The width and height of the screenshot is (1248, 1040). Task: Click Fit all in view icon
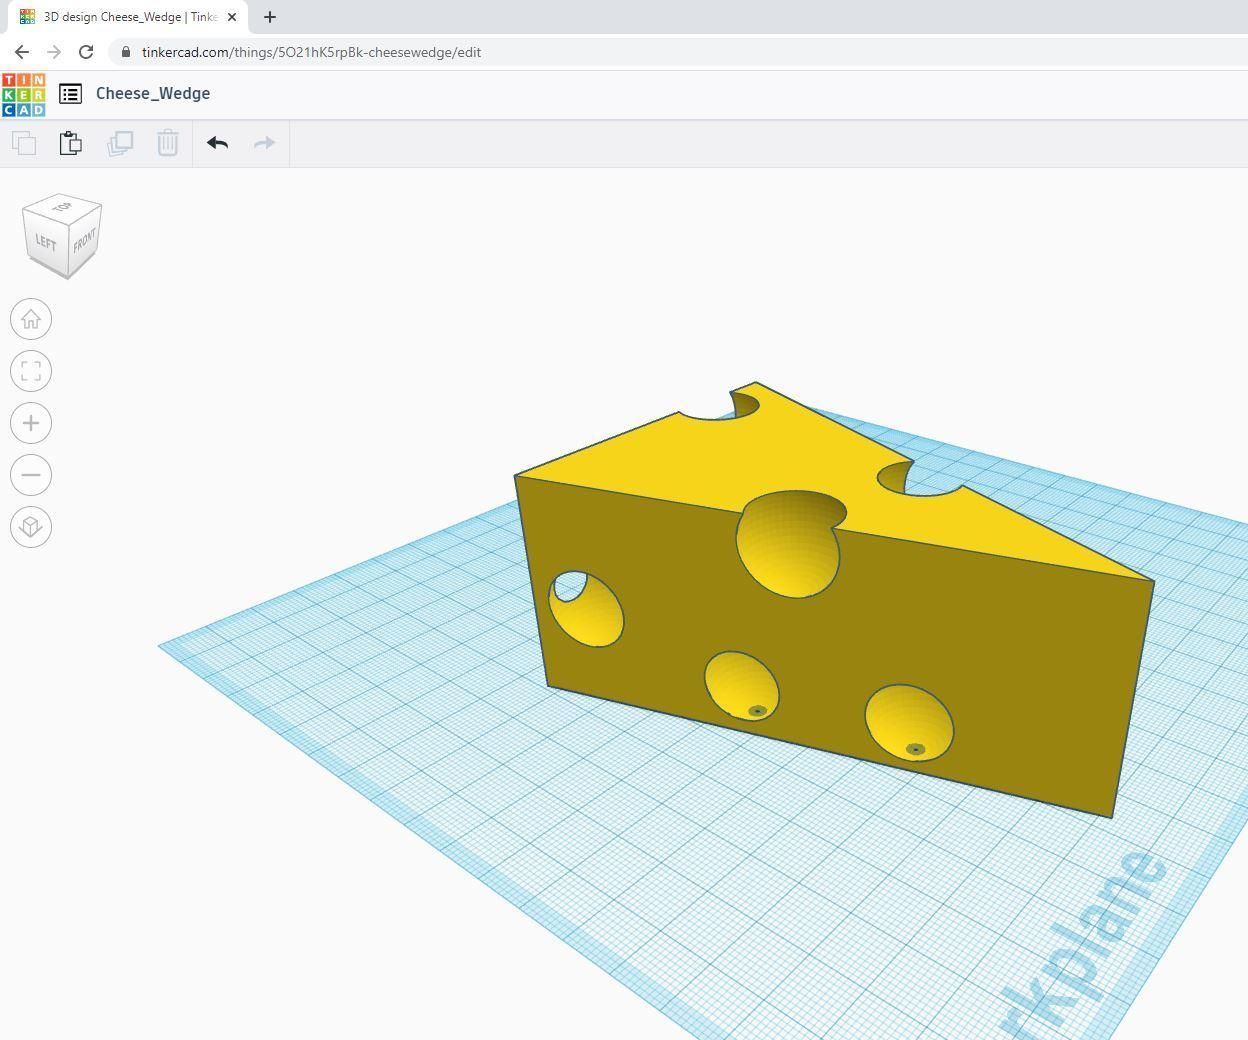coord(31,371)
